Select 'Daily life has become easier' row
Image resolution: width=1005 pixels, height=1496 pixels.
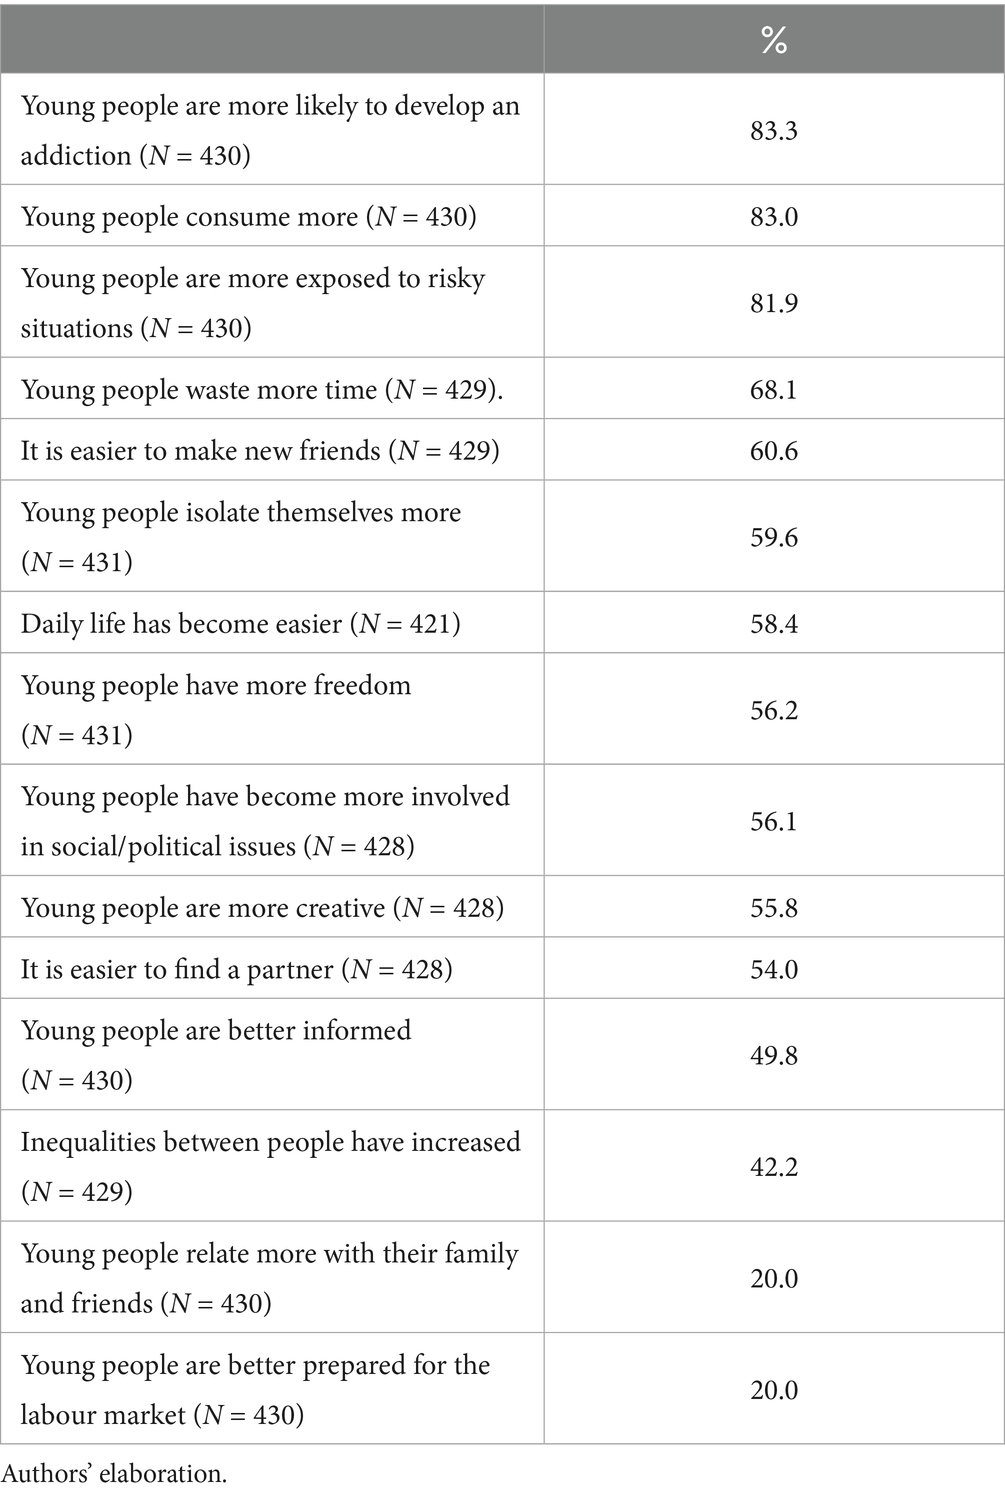point(240,624)
